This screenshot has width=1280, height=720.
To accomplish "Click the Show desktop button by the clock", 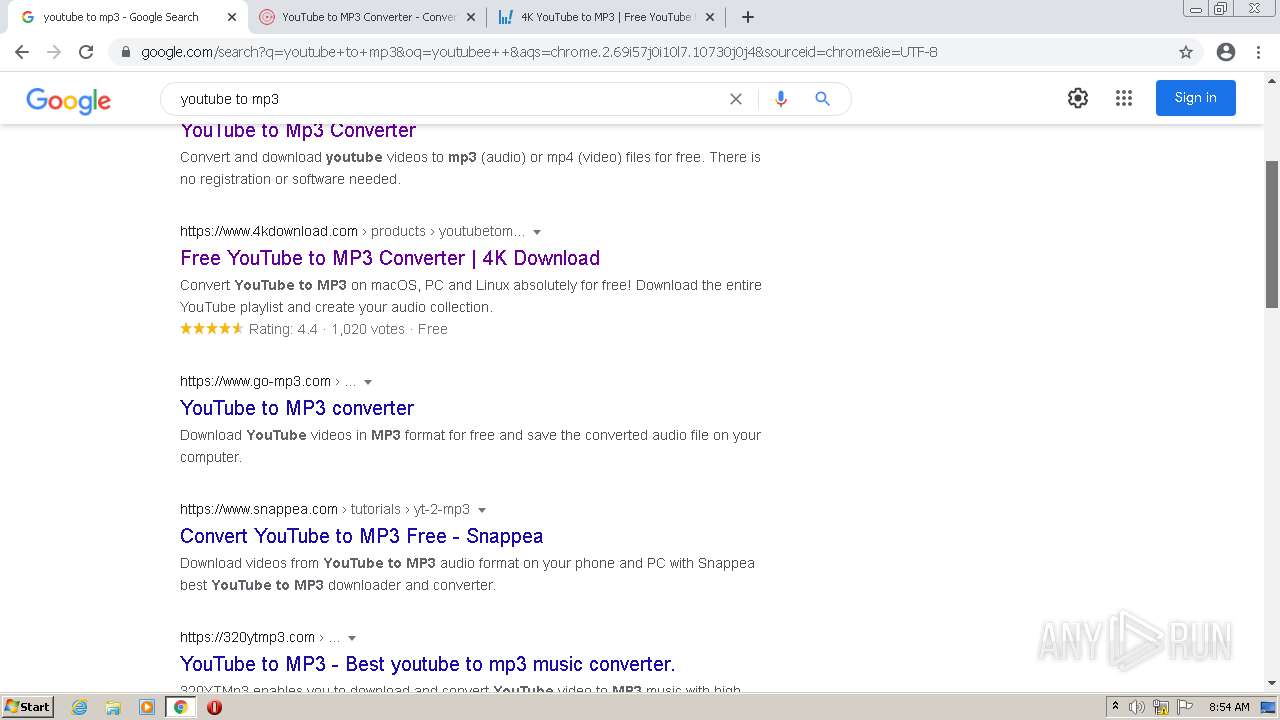I will 1268,707.
